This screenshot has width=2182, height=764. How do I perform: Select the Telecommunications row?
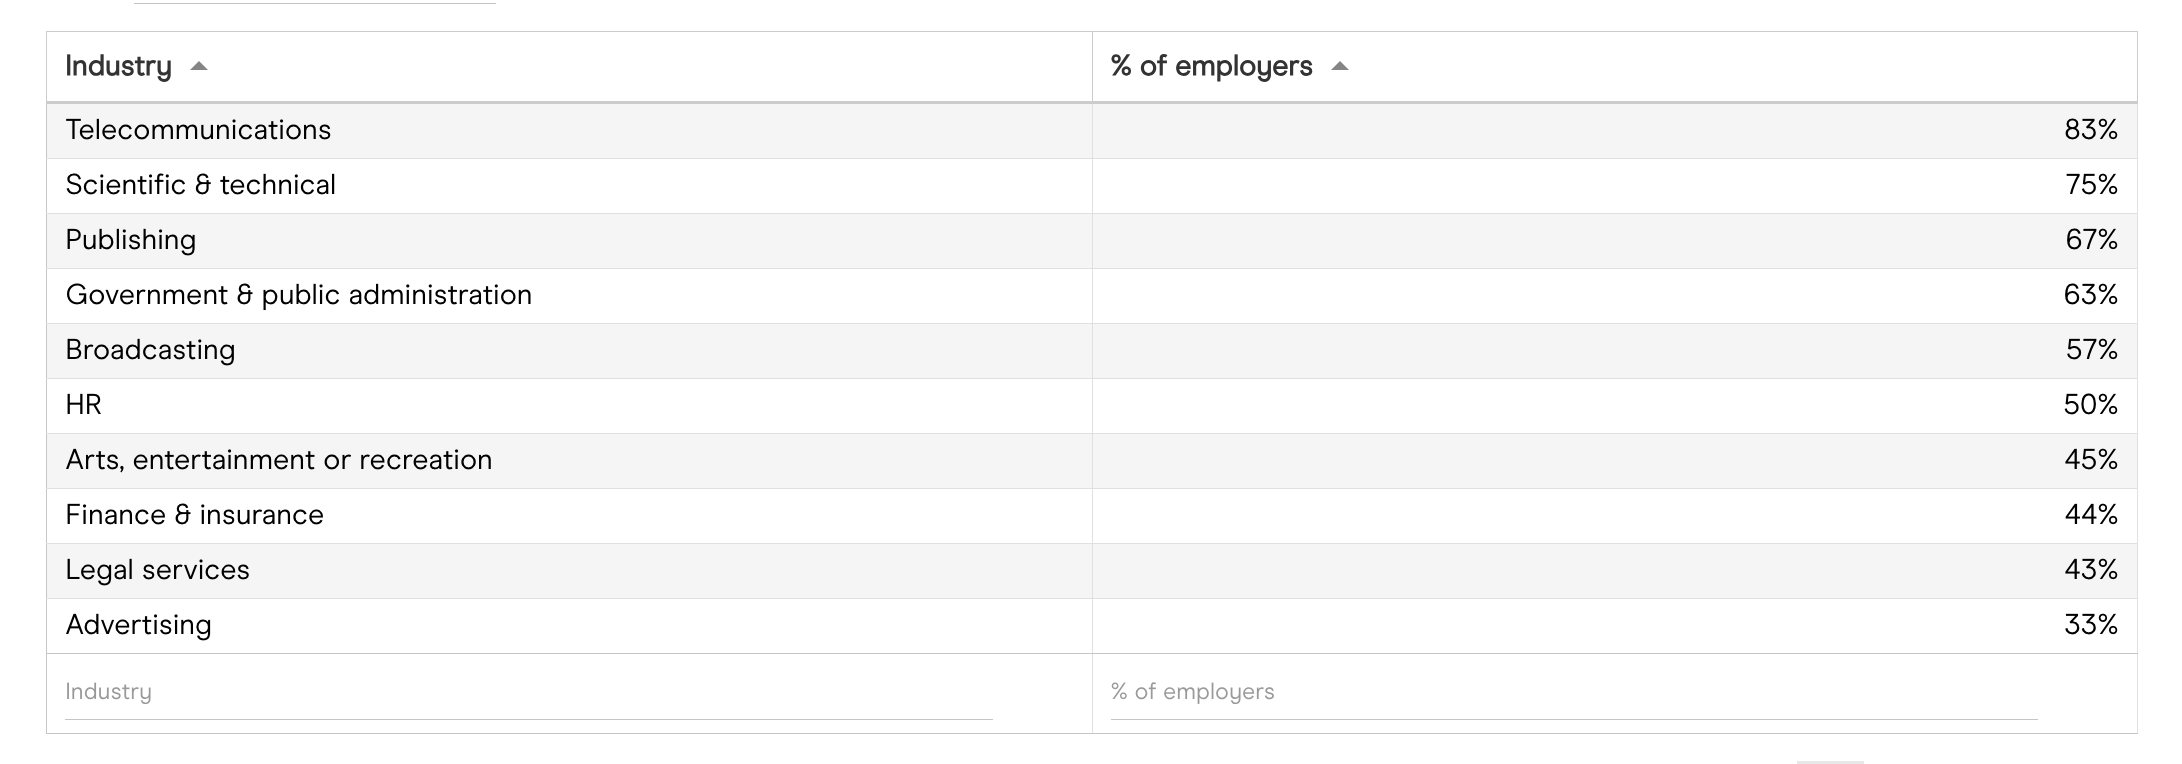click(x=198, y=130)
